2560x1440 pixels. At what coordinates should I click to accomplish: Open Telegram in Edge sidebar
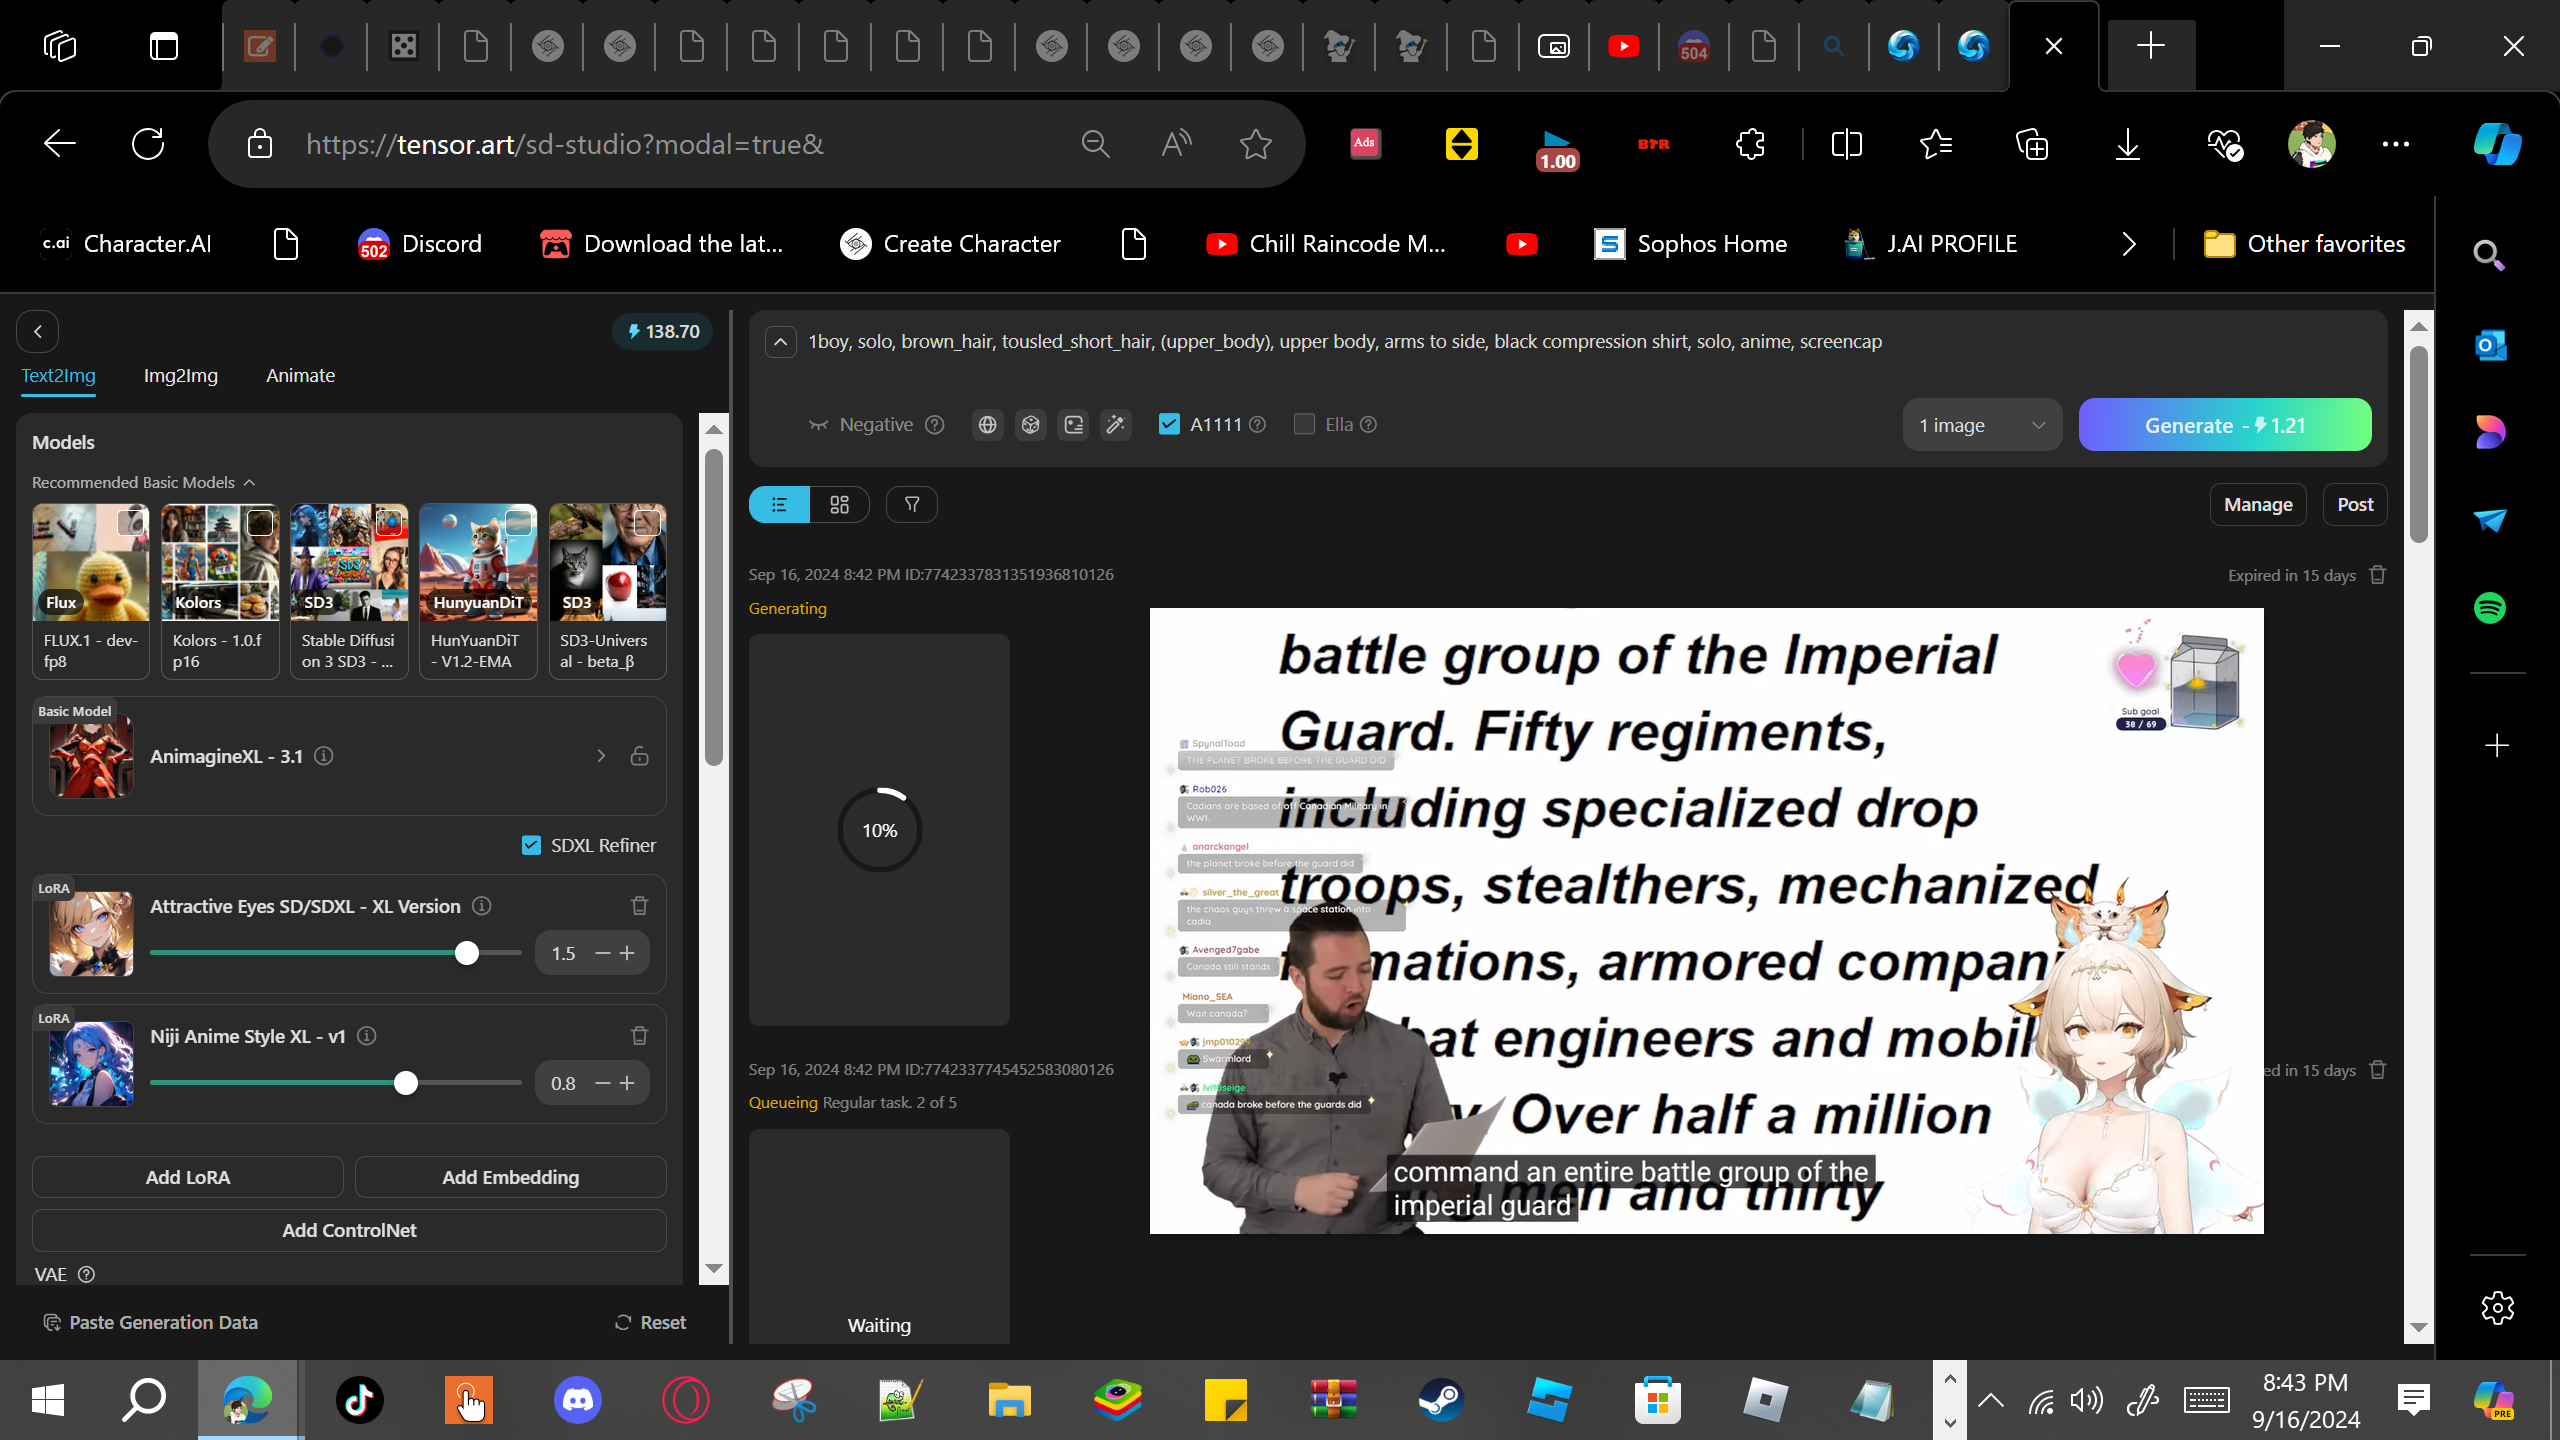click(x=2490, y=520)
